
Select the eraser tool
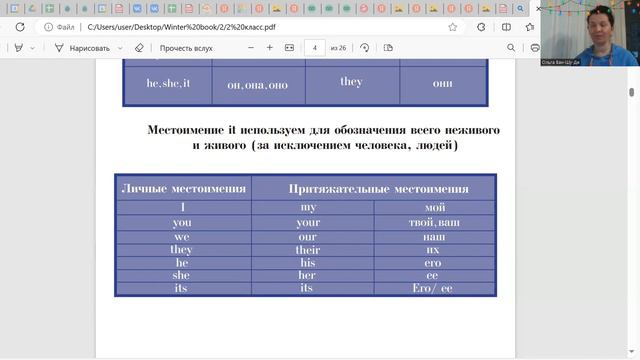tap(139, 48)
